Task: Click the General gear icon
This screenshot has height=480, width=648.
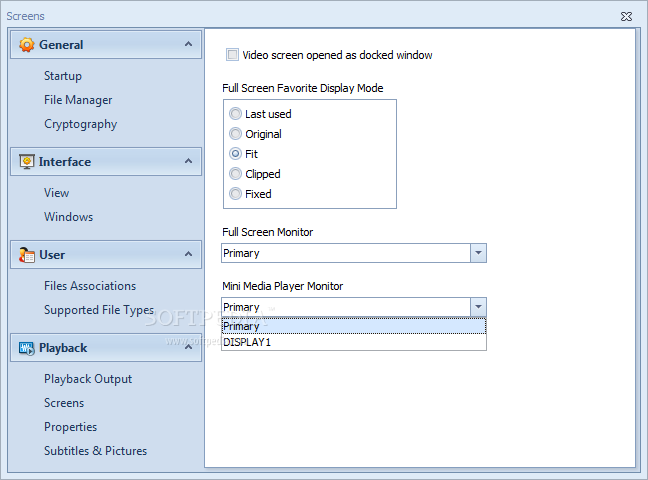Action: [26, 45]
